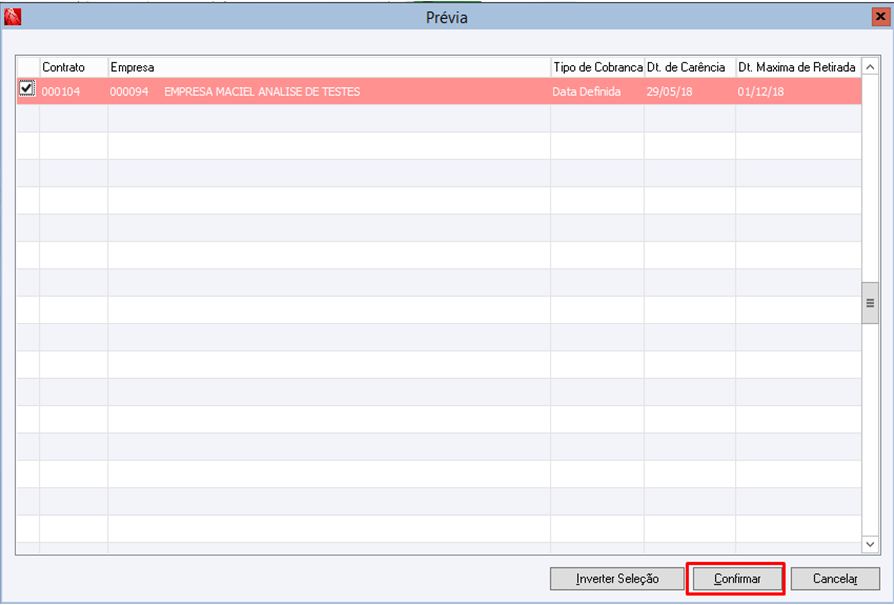Viewport: 894px width, 605px height.
Task: Click the Dt. Maxima de Retirada column header
Action: [798, 67]
